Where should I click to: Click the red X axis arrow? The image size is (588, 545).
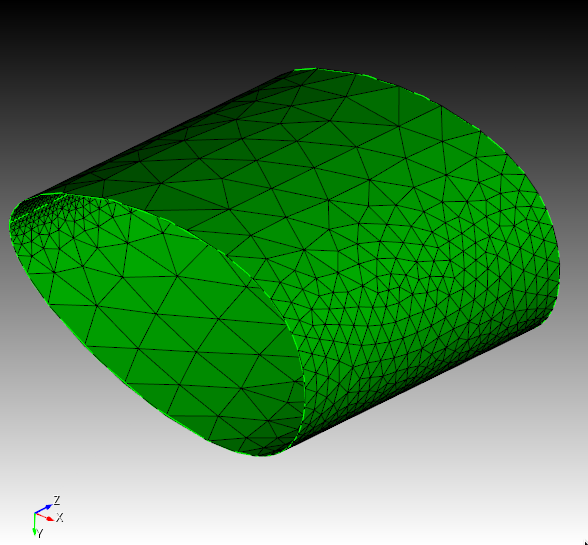coord(45,516)
